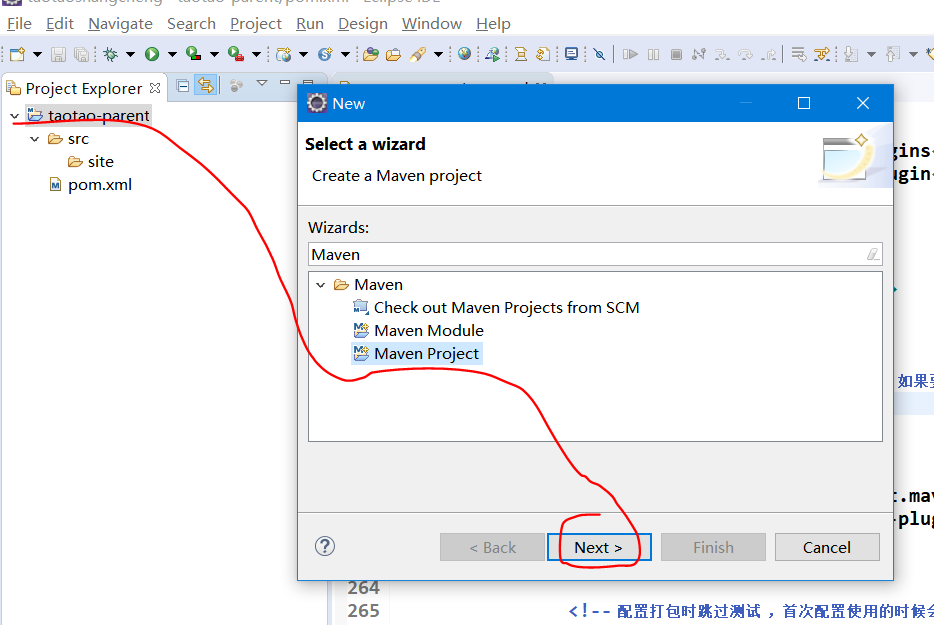This screenshot has width=934, height=625.
Task: Toggle Link with Editor in Project Explorer
Action: coord(206,86)
